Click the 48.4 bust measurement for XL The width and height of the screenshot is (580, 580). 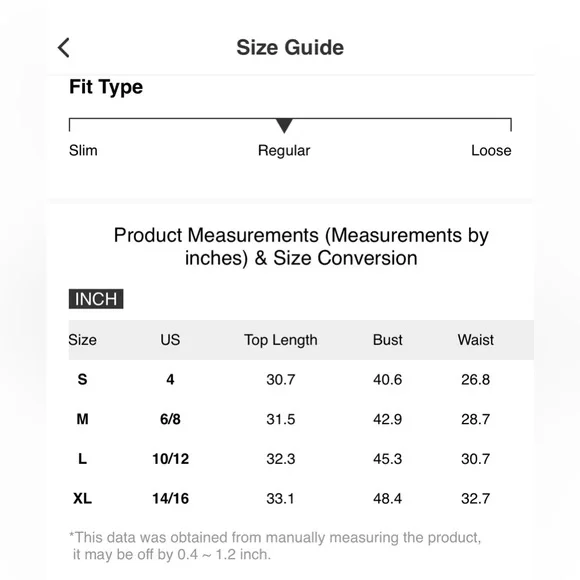pyautogui.click(x=387, y=498)
